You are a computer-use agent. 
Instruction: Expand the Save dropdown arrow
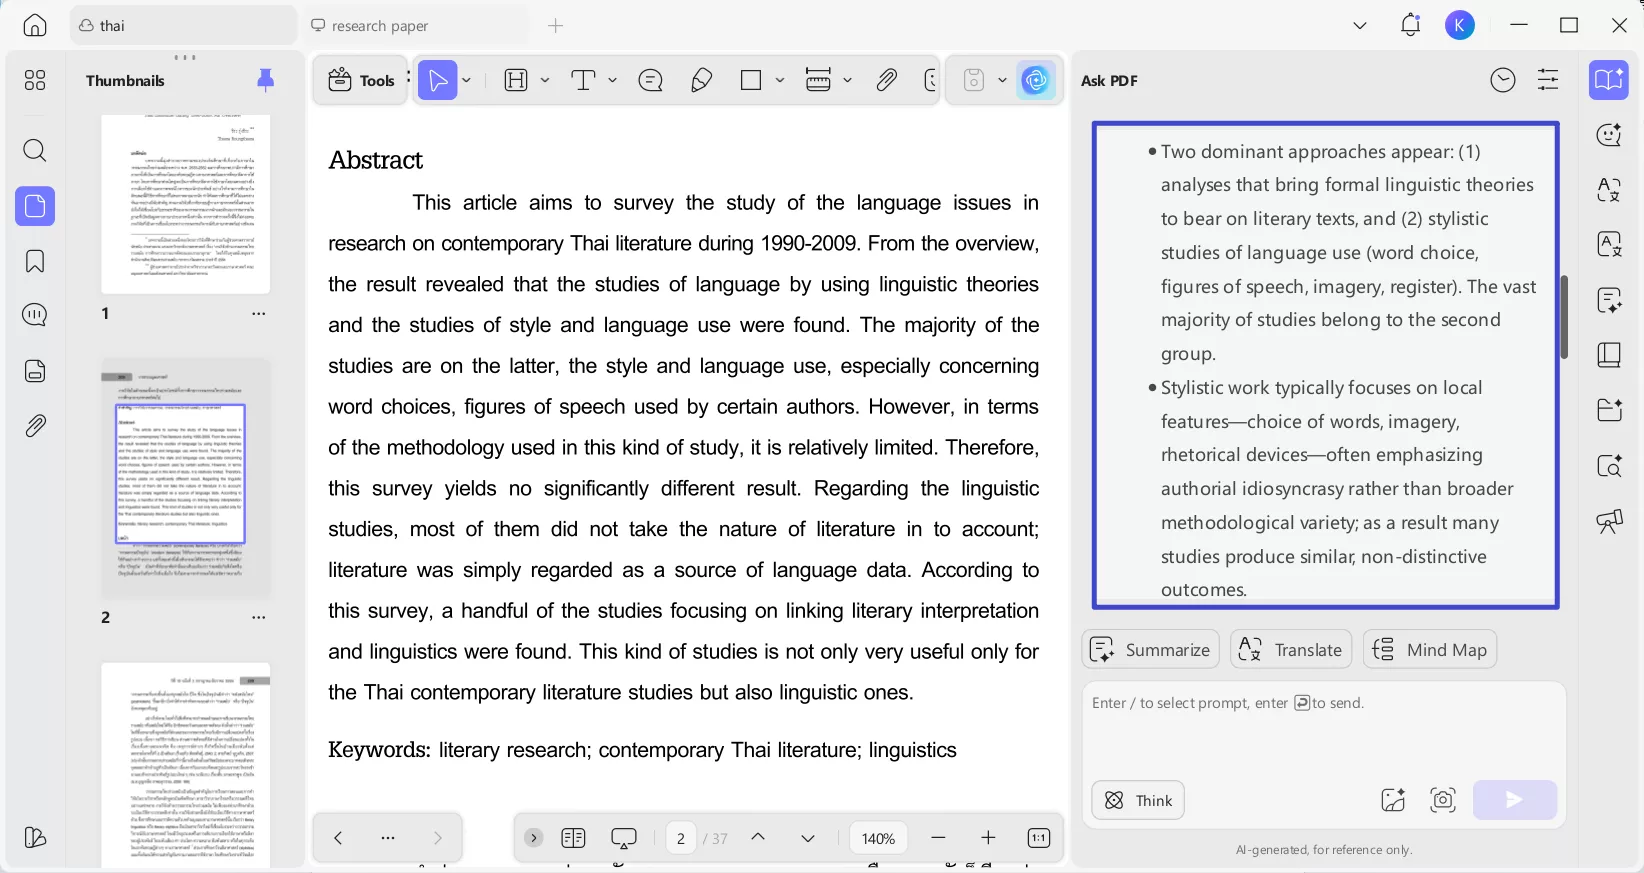pos(1002,80)
